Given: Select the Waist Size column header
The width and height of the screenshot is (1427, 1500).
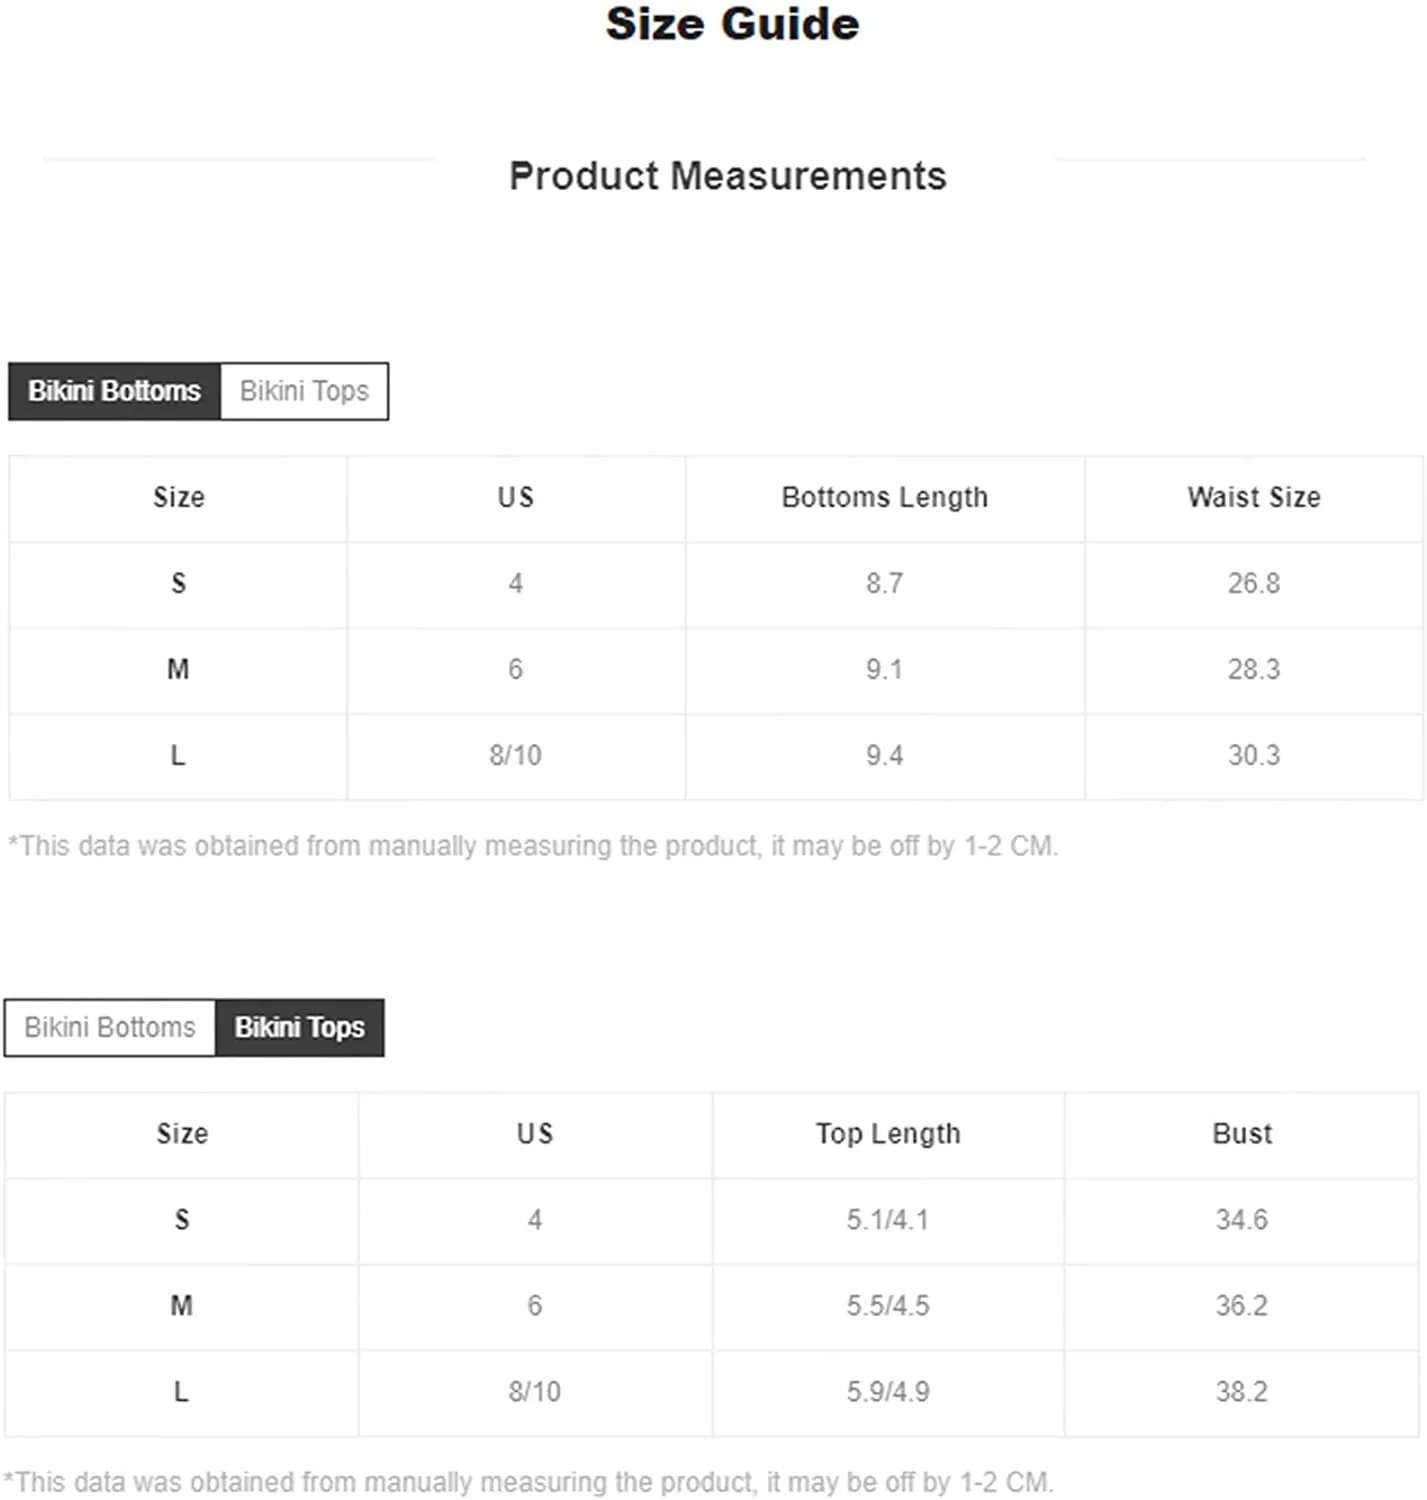Looking at the screenshot, I should tap(1254, 497).
